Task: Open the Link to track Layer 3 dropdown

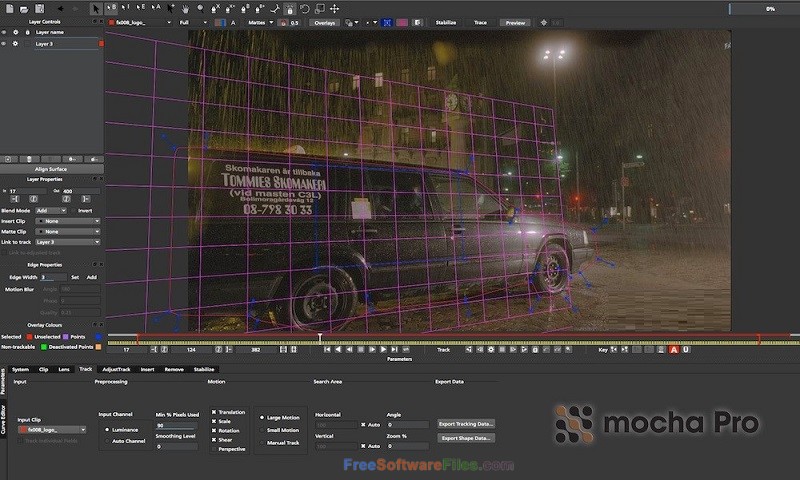Action: pyautogui.click(x=67, y=242)
